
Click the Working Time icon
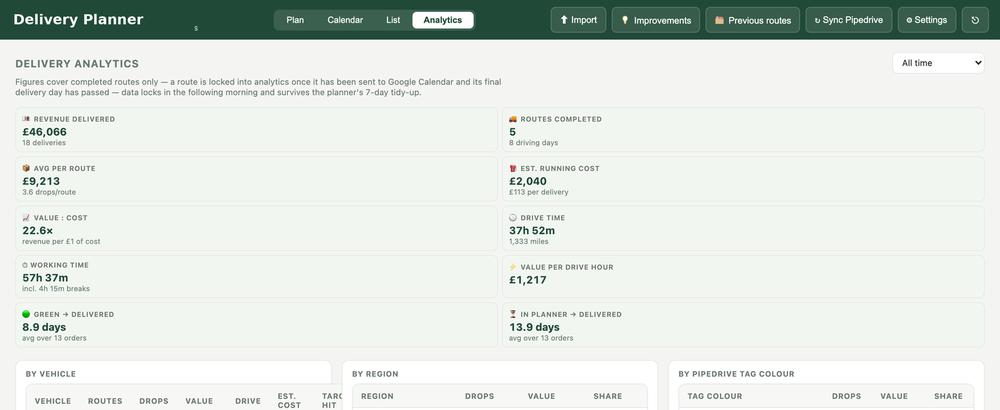click(x=25, y=265)
